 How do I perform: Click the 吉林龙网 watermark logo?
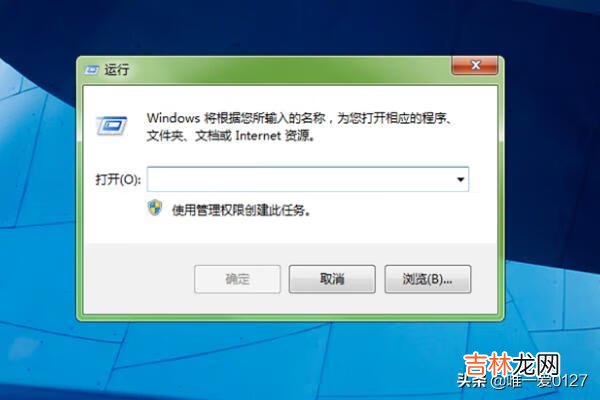511,364
